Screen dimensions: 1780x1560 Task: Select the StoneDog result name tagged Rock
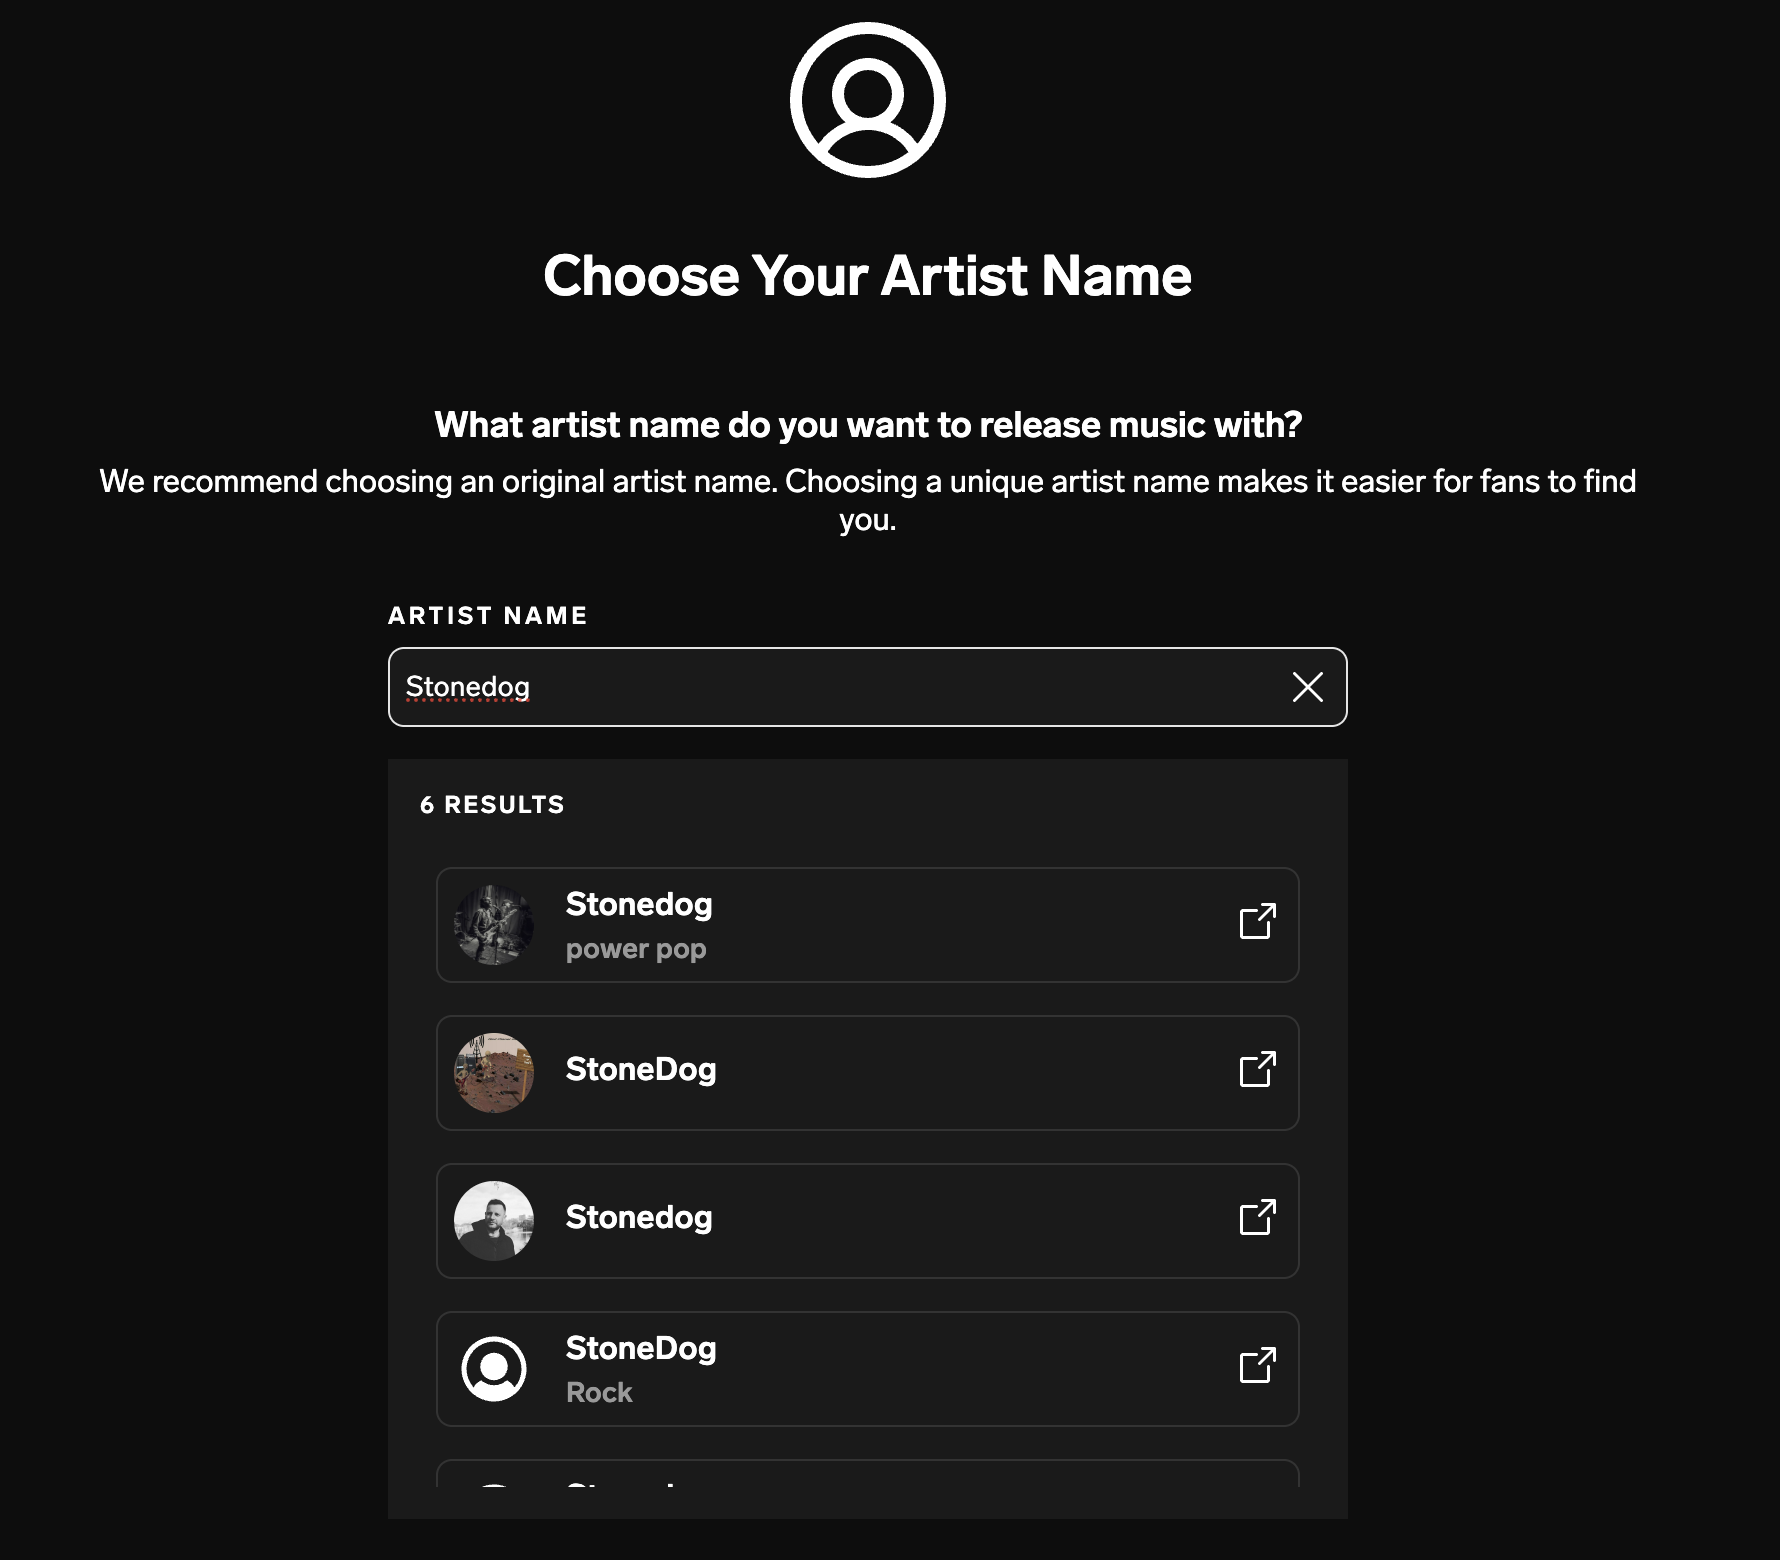641,1348
